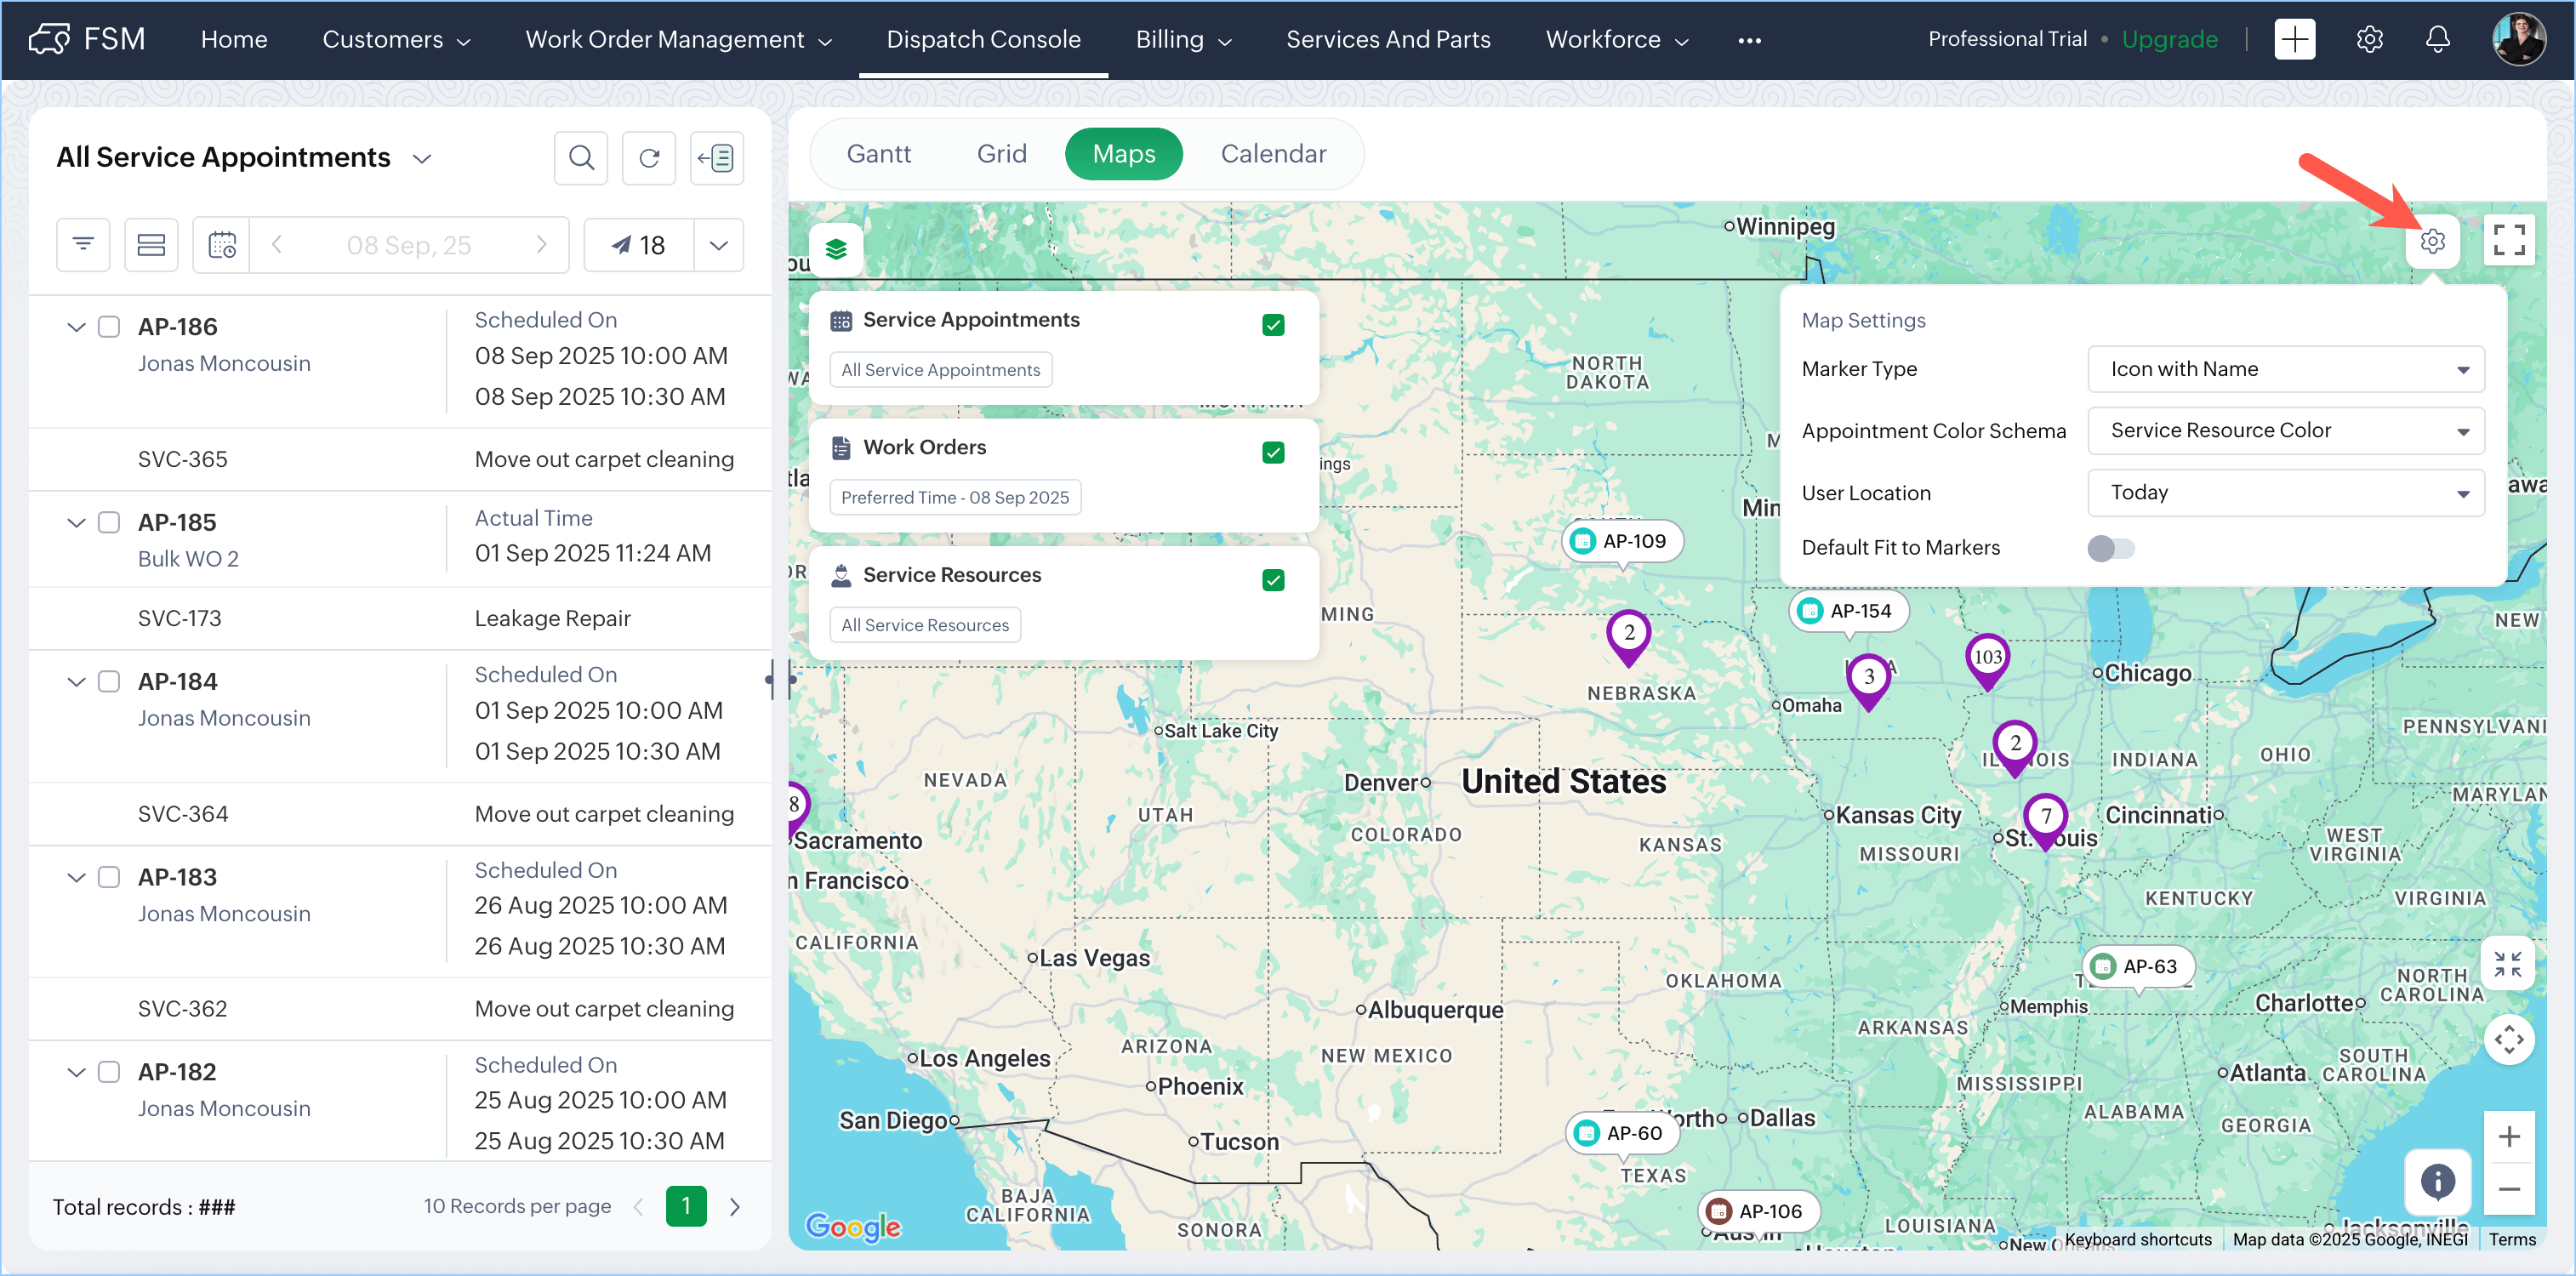This screenshot has height=1276, width=2576.
Task: Open the map layers icon
Action: coord(836,248)
